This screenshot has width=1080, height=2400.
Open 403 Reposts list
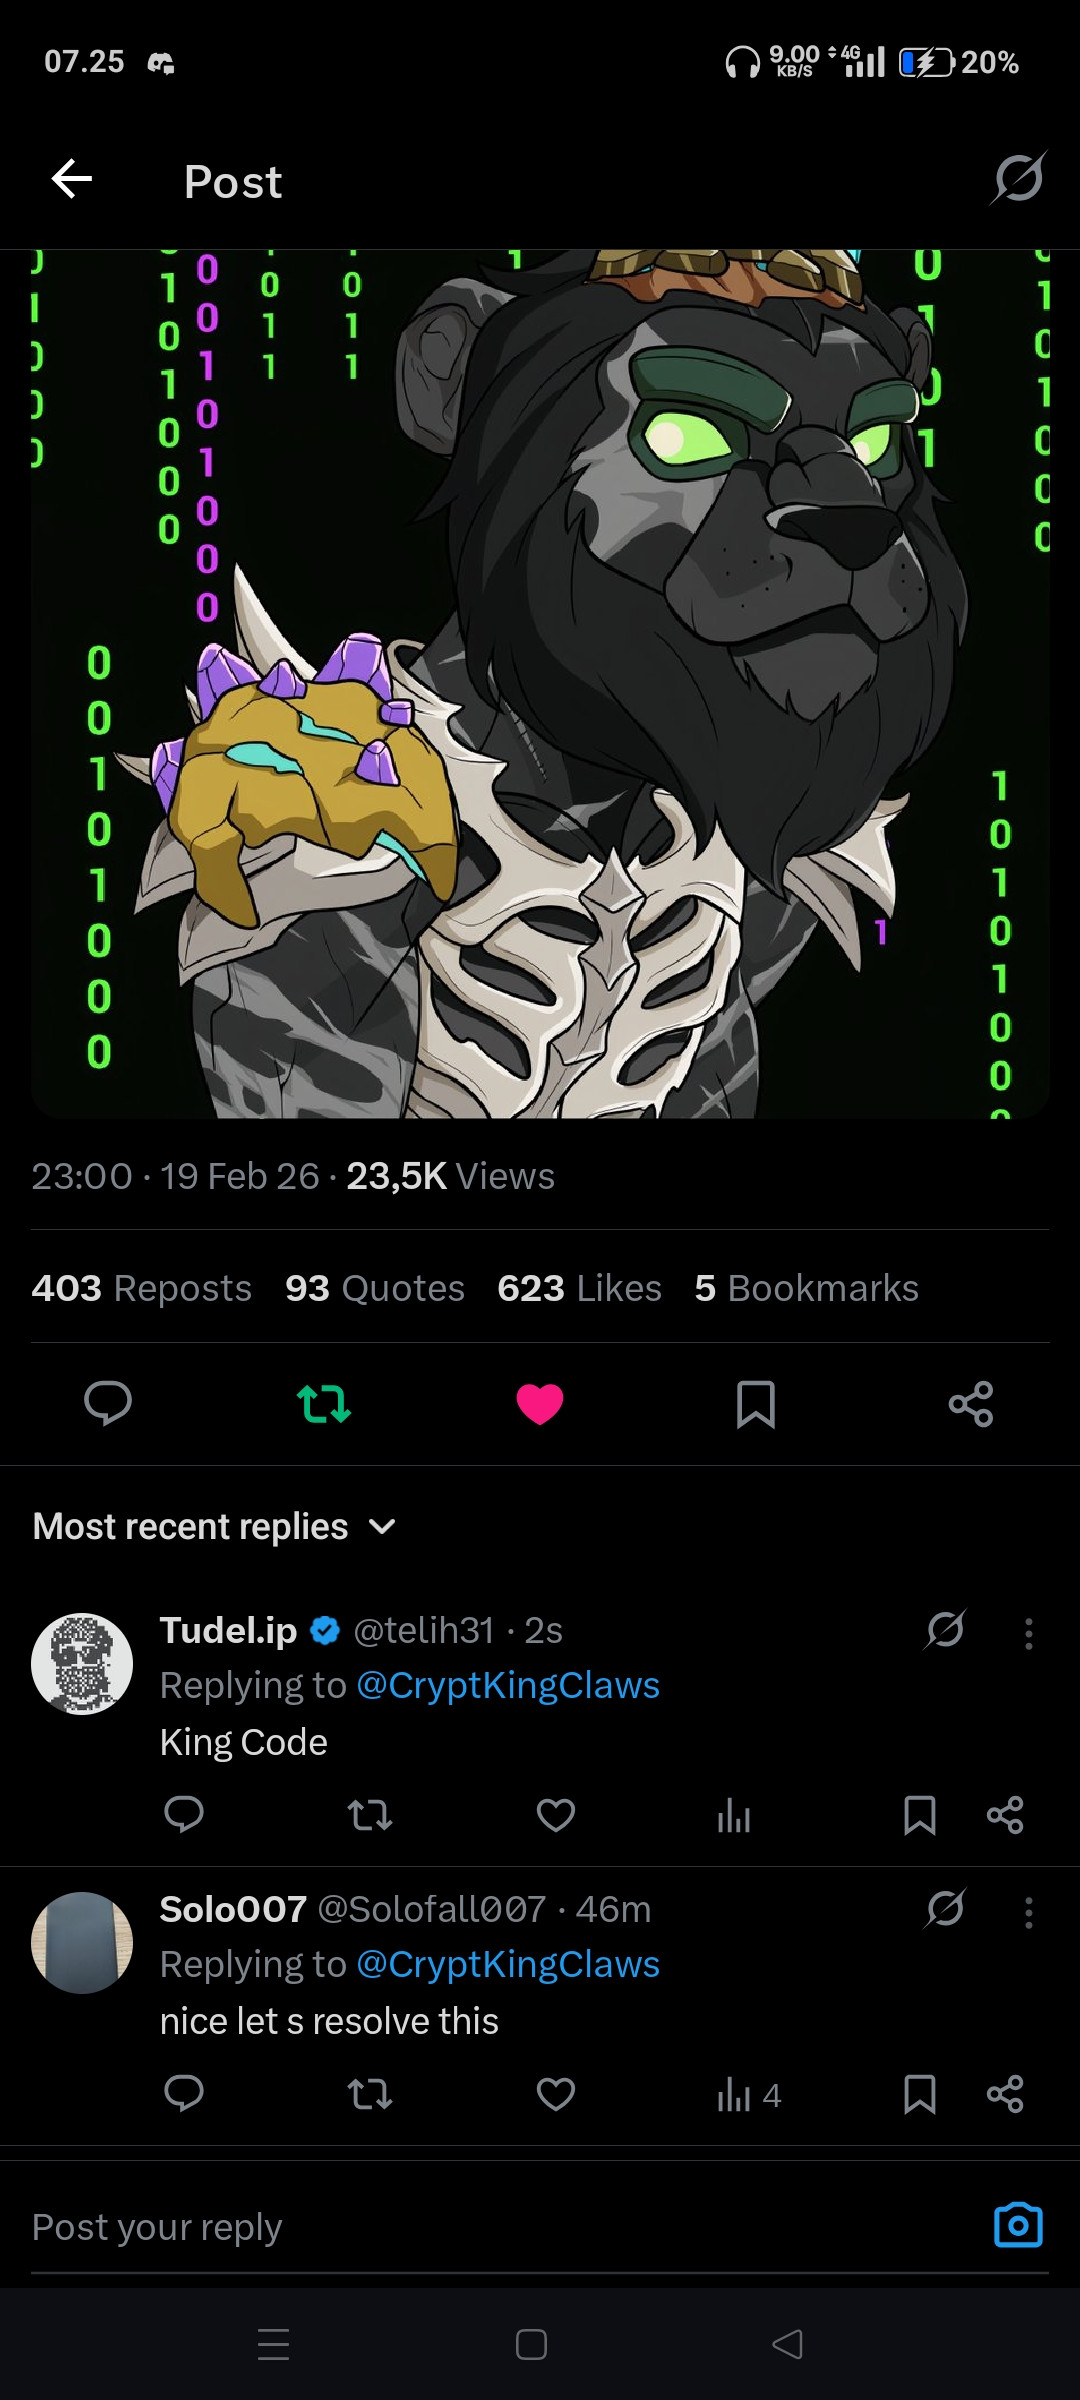pyautogui.click(x=141, y=1288)
